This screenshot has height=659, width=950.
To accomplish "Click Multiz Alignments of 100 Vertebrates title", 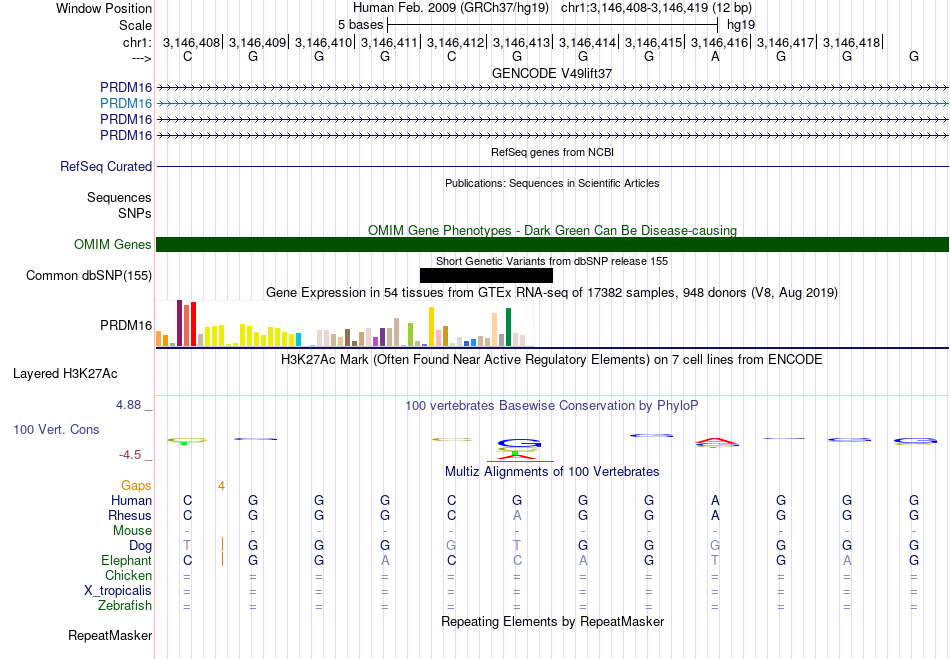I will (552, 471).
